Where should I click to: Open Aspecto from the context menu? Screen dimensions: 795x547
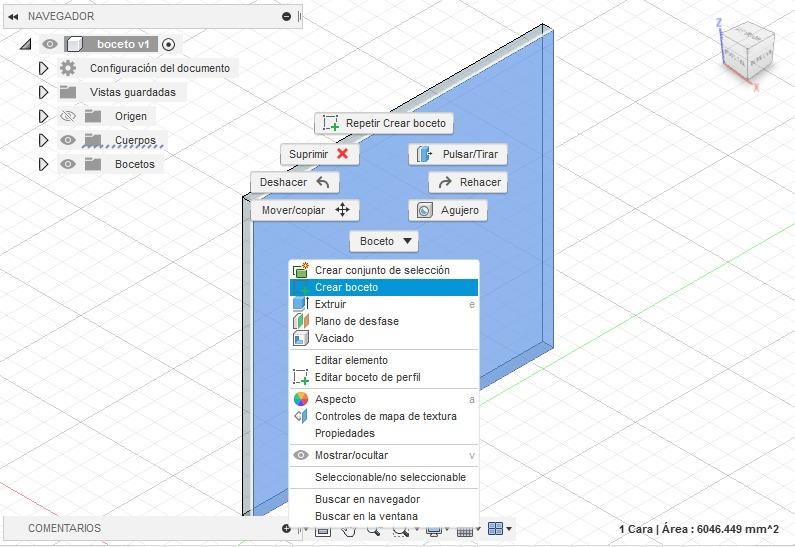click(x=384, y=399)
